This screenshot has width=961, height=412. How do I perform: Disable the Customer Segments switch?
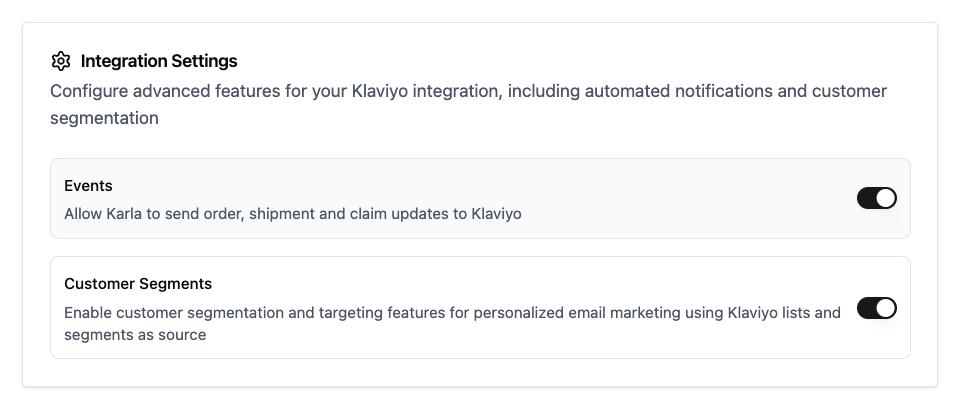876,308
